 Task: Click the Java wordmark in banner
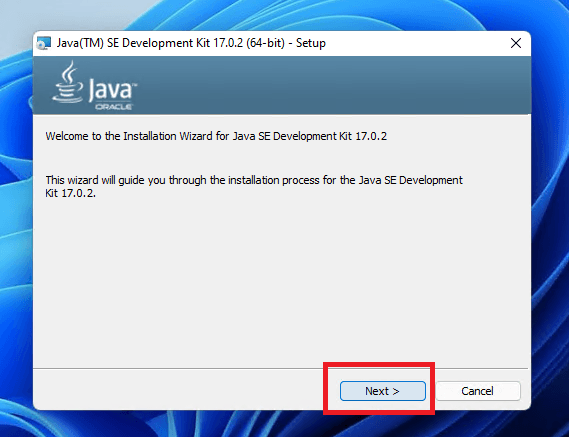[x=110, y=89]
